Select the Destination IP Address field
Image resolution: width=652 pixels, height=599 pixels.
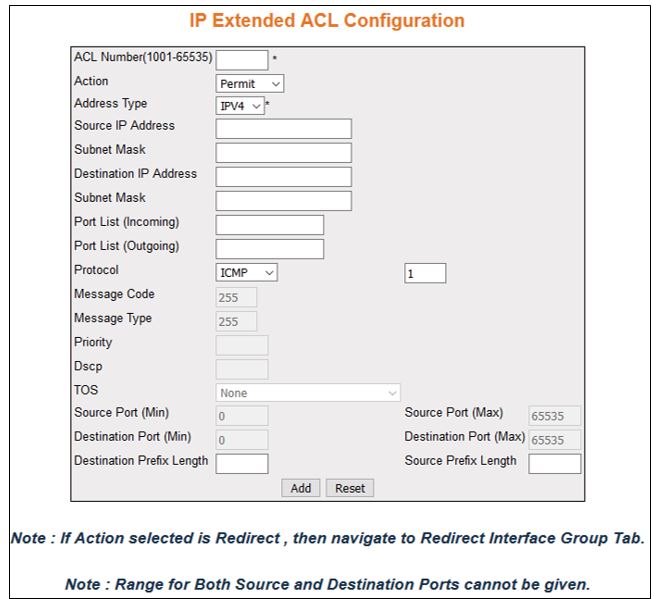(x=283, y=177)
